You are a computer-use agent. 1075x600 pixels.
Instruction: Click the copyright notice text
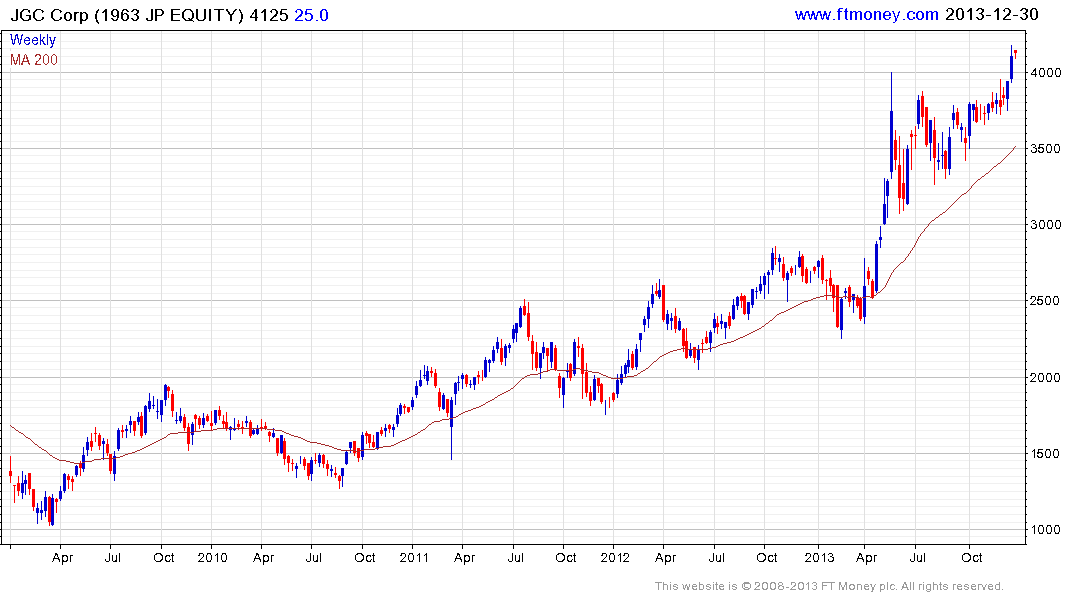(x=829, y=586)
